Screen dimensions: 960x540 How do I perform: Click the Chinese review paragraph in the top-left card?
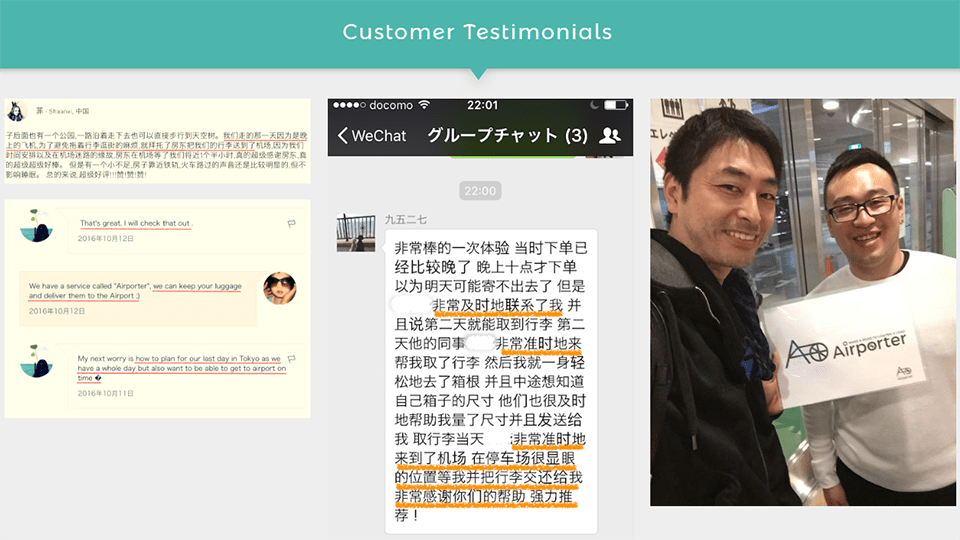pyautogui.click(x=157, y=155)
